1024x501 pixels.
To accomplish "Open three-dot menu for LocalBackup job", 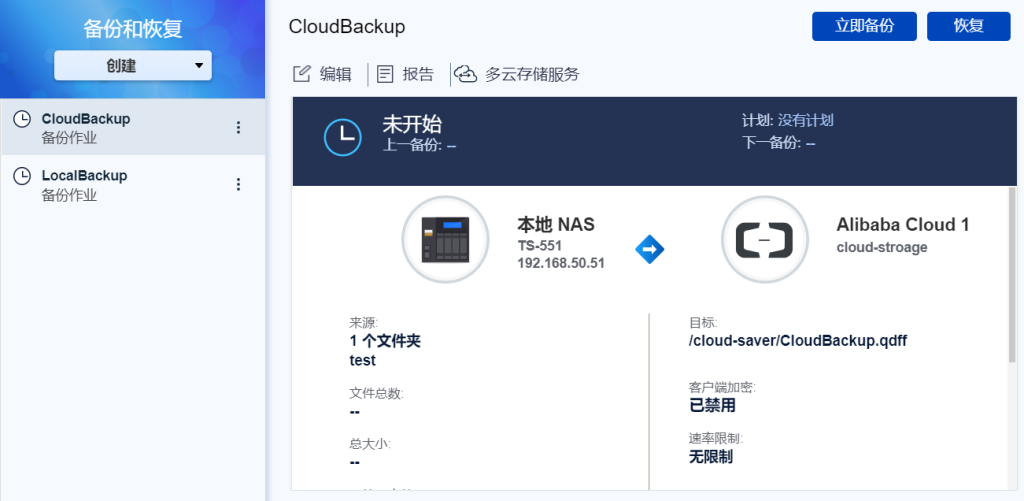I will (238, 184).
